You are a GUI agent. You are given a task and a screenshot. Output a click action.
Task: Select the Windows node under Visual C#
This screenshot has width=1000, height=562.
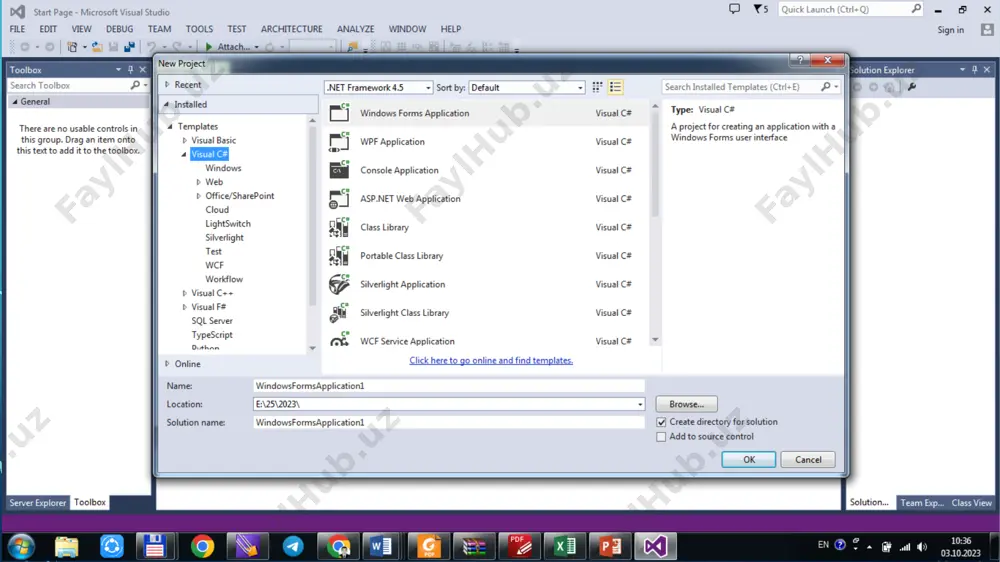click(x=223, y=168)
